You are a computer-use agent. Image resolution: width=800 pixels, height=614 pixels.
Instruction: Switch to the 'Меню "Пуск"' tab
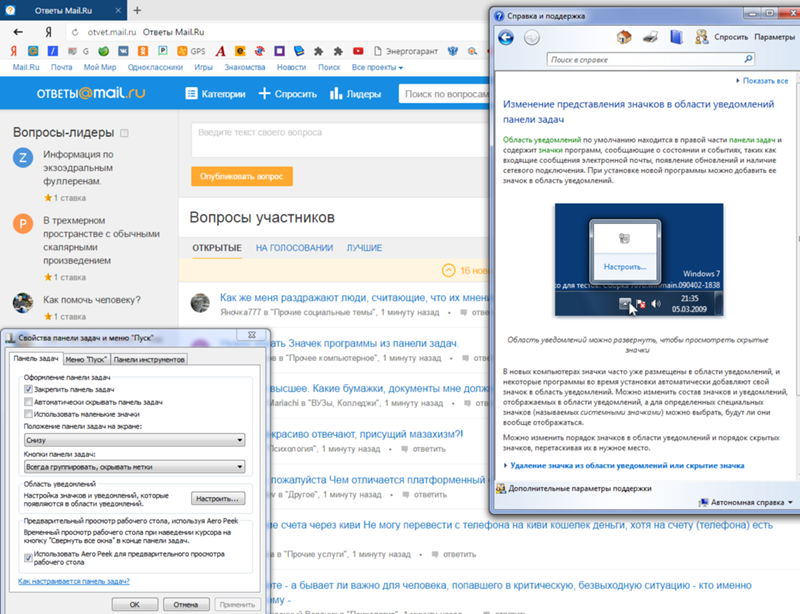click(86, 359)
